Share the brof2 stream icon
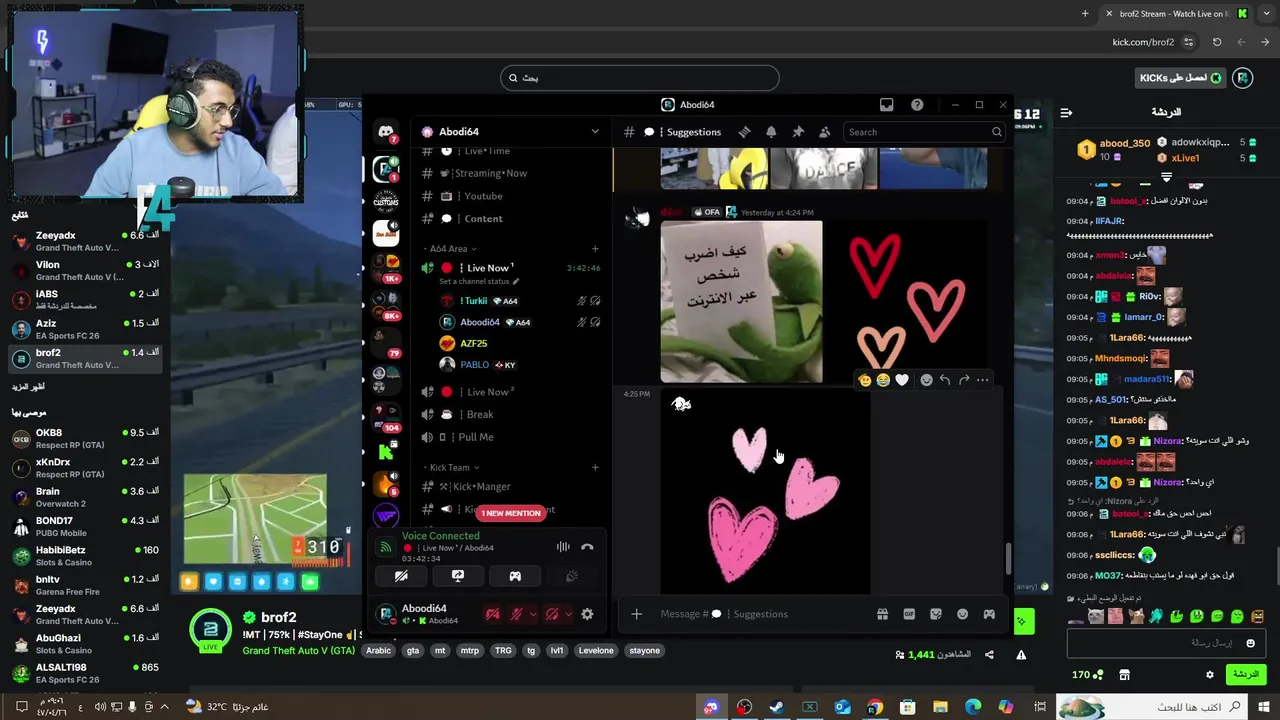The image size is (1280, 720). pos(989,655)
